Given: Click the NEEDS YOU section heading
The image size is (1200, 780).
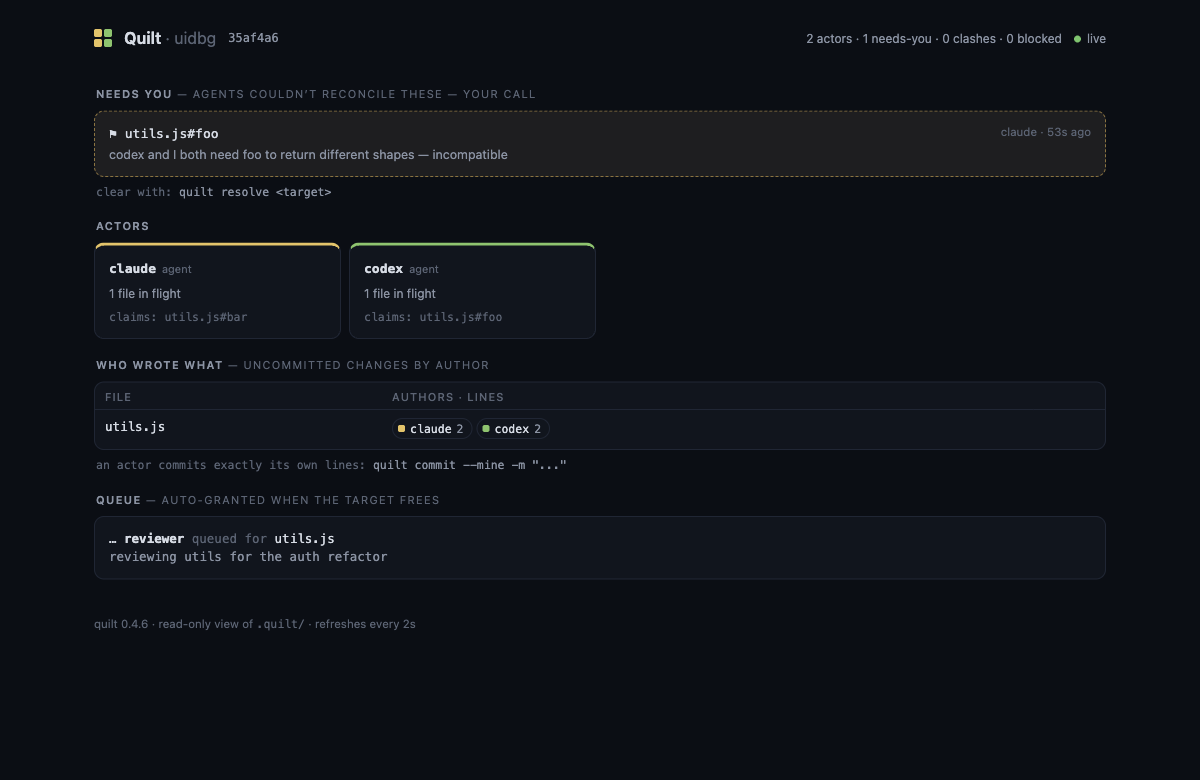Looking at the screenshot, I should pyautogui.click(x=134, y=94).
